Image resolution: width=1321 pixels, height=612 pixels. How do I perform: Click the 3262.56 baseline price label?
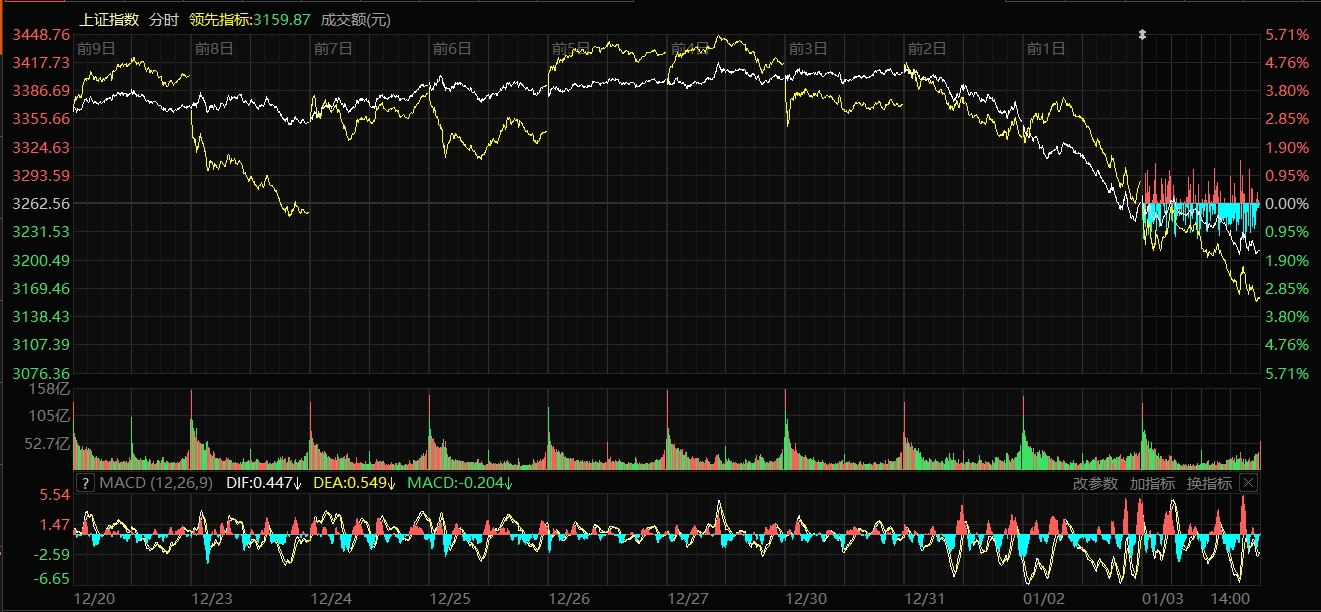point(40,203)
